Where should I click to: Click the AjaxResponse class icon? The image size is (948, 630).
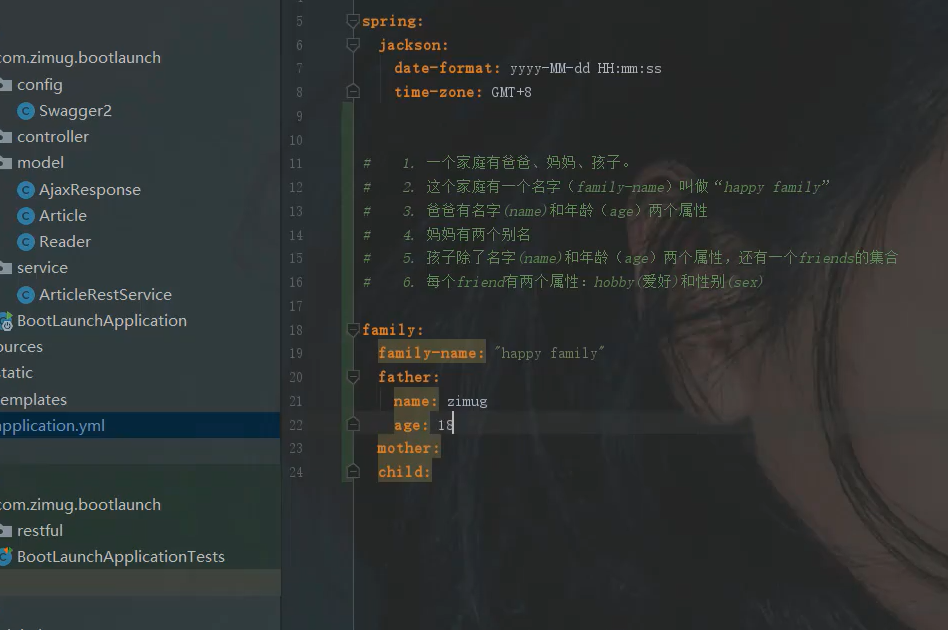pos(25,190)
